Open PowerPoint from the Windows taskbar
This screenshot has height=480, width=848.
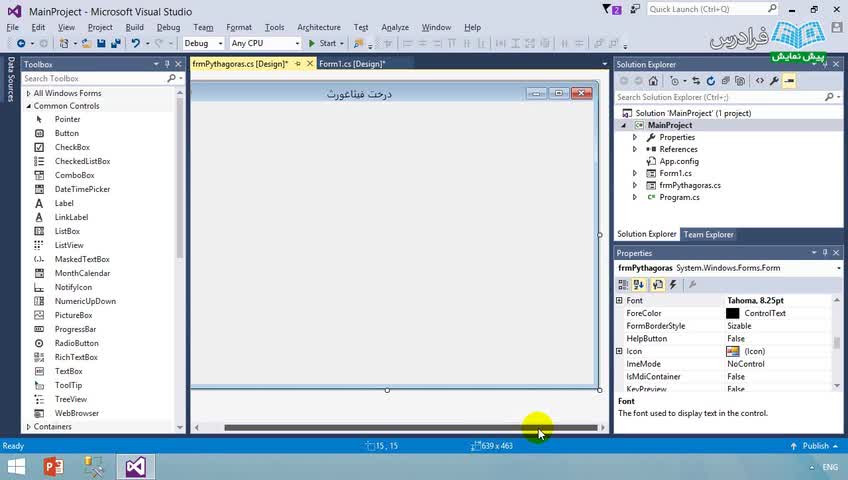[53, 466]
